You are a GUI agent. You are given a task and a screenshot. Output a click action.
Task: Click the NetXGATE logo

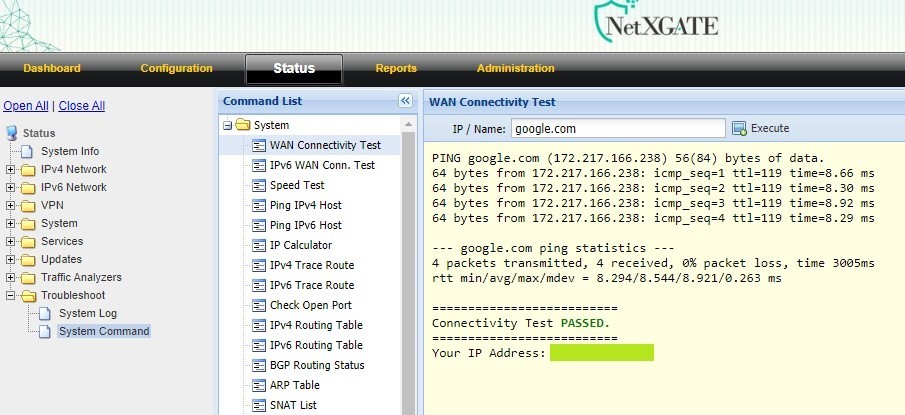[x=655, y=22]
